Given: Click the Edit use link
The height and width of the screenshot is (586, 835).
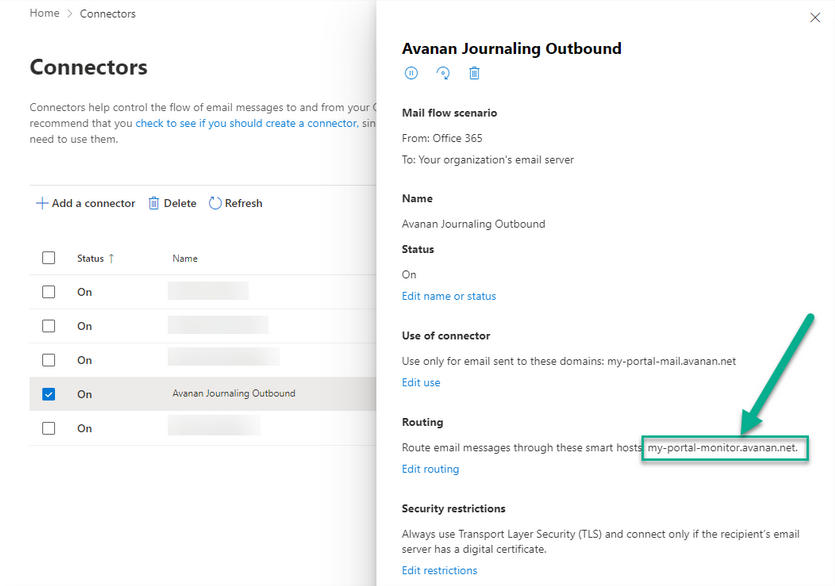Looking at the screenshot, I should tap(421, 382).
